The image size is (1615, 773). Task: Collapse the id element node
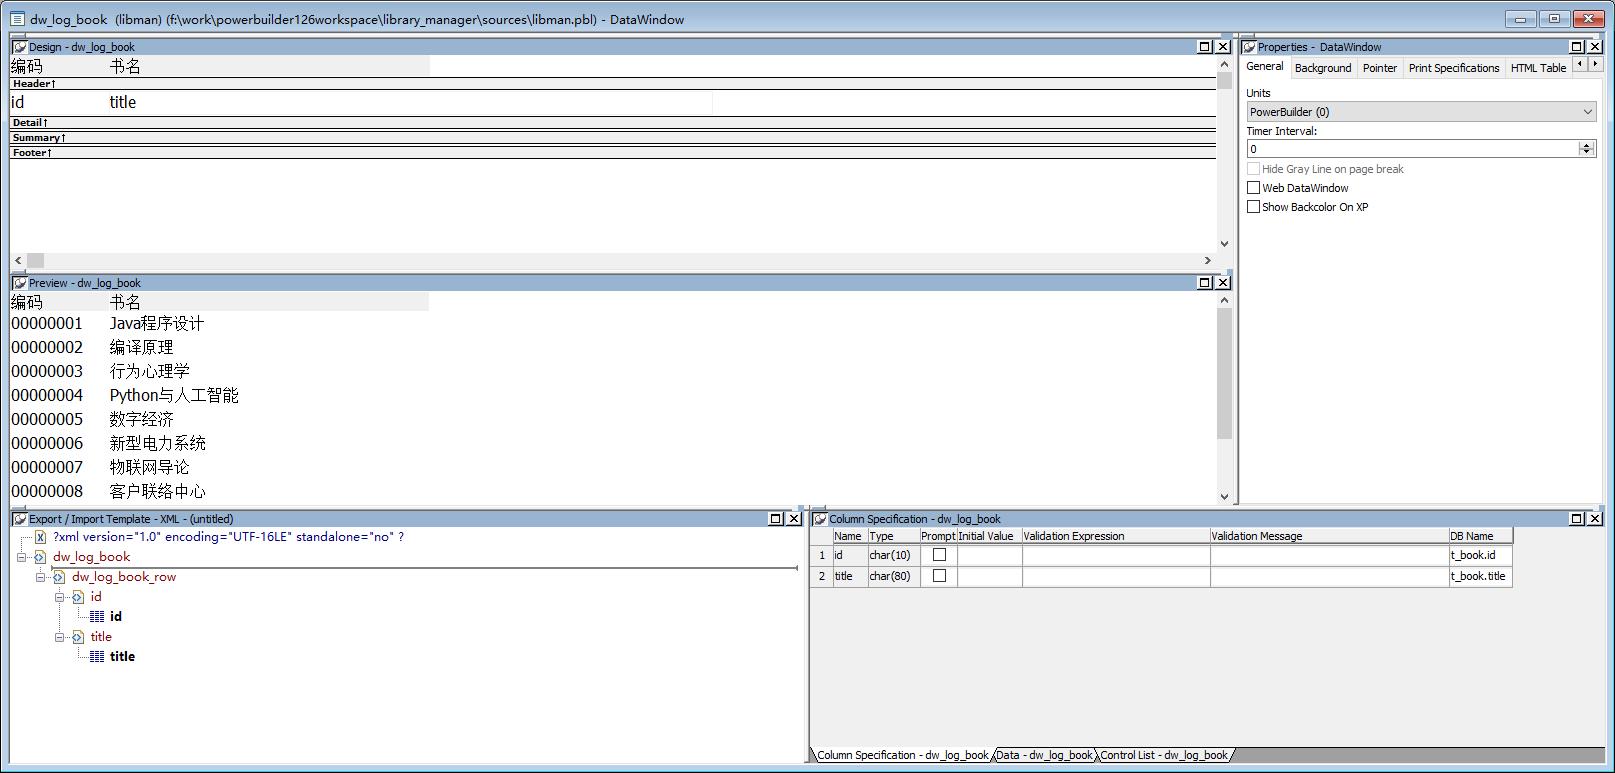coord(59,597)
